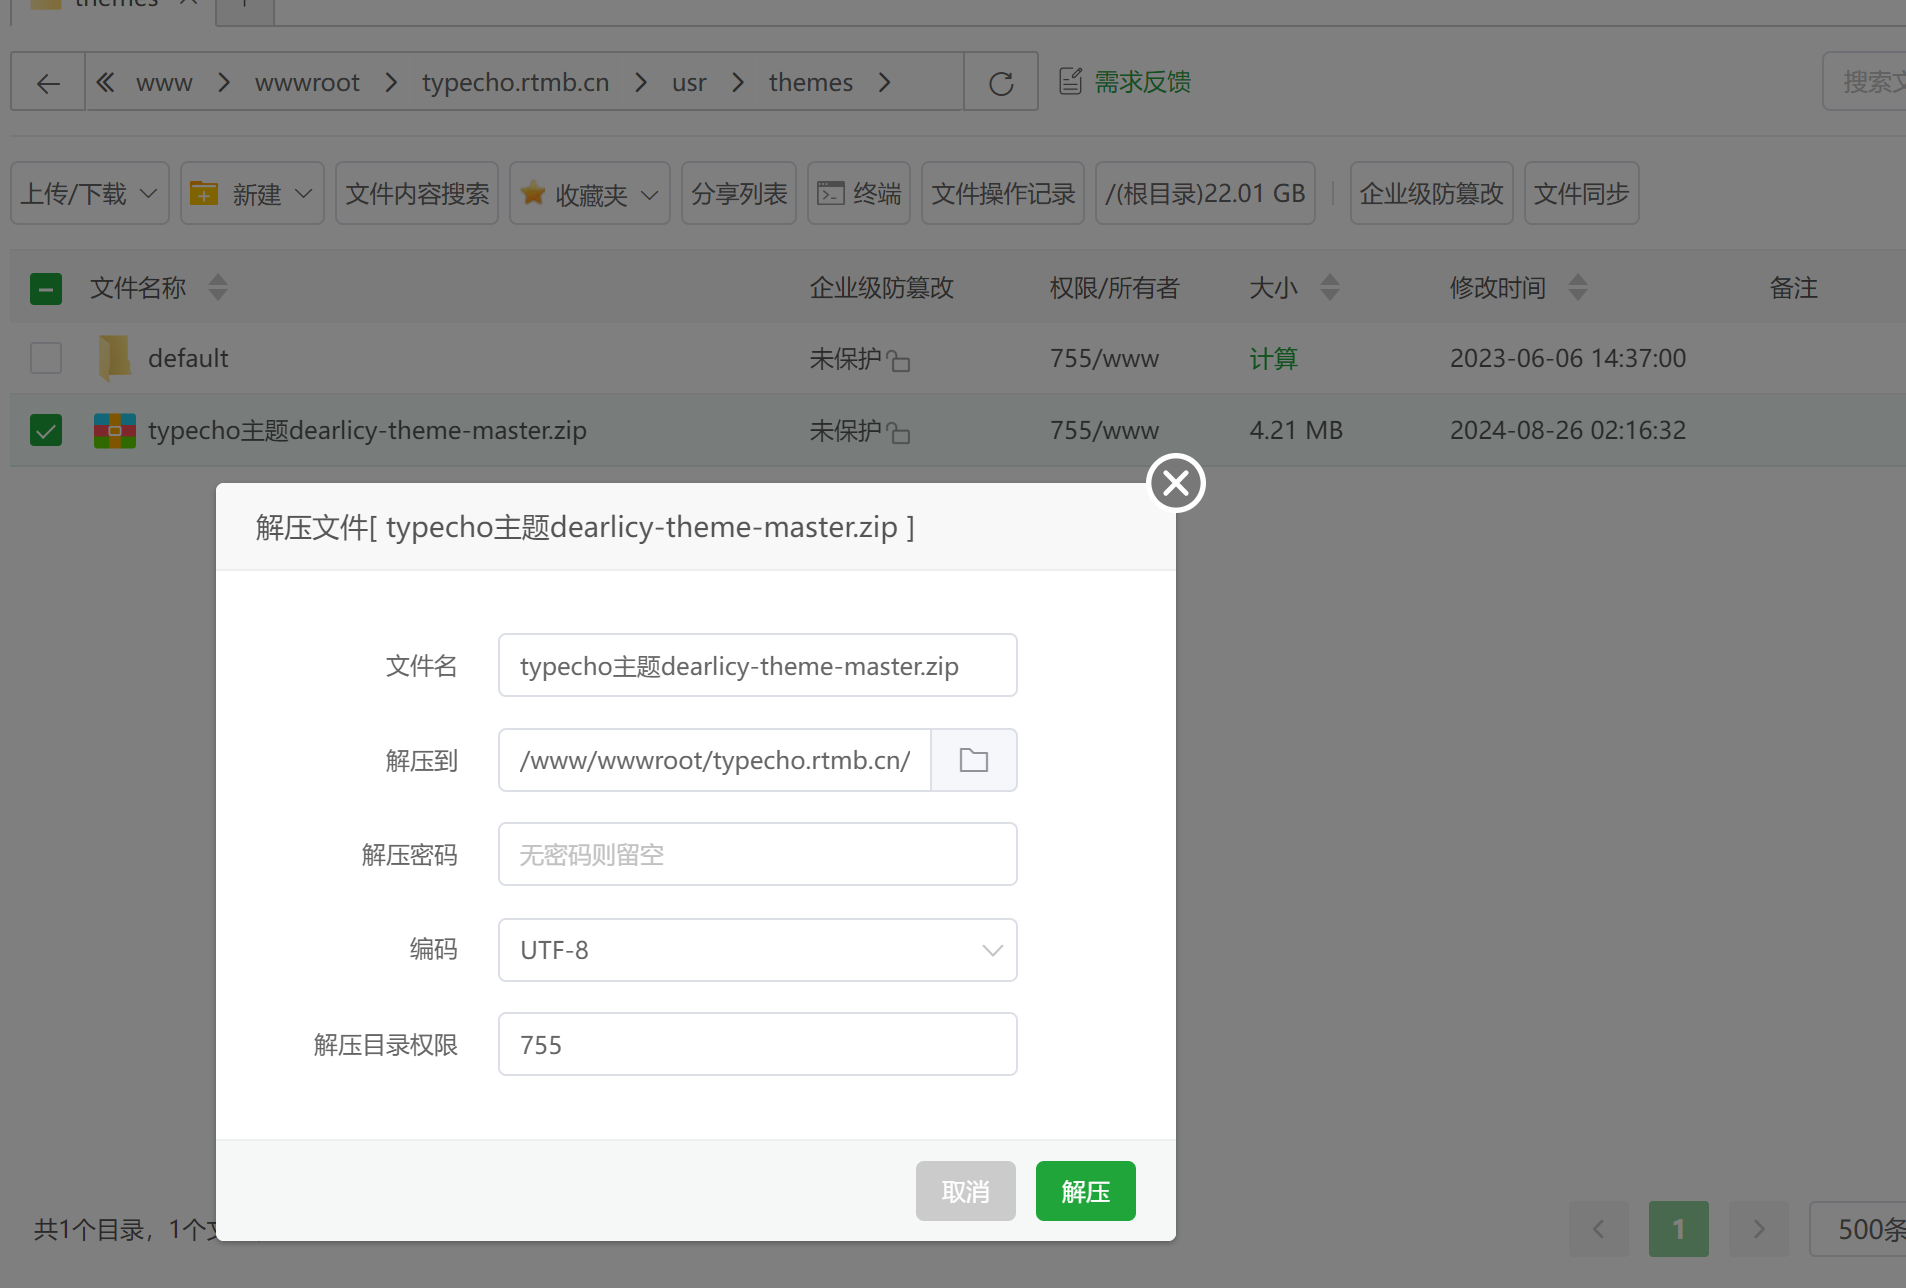The width and height of the screenshot is (1906, 1288).
Task: Click the refresh directory icon
Action: (x=1001, y=83)
